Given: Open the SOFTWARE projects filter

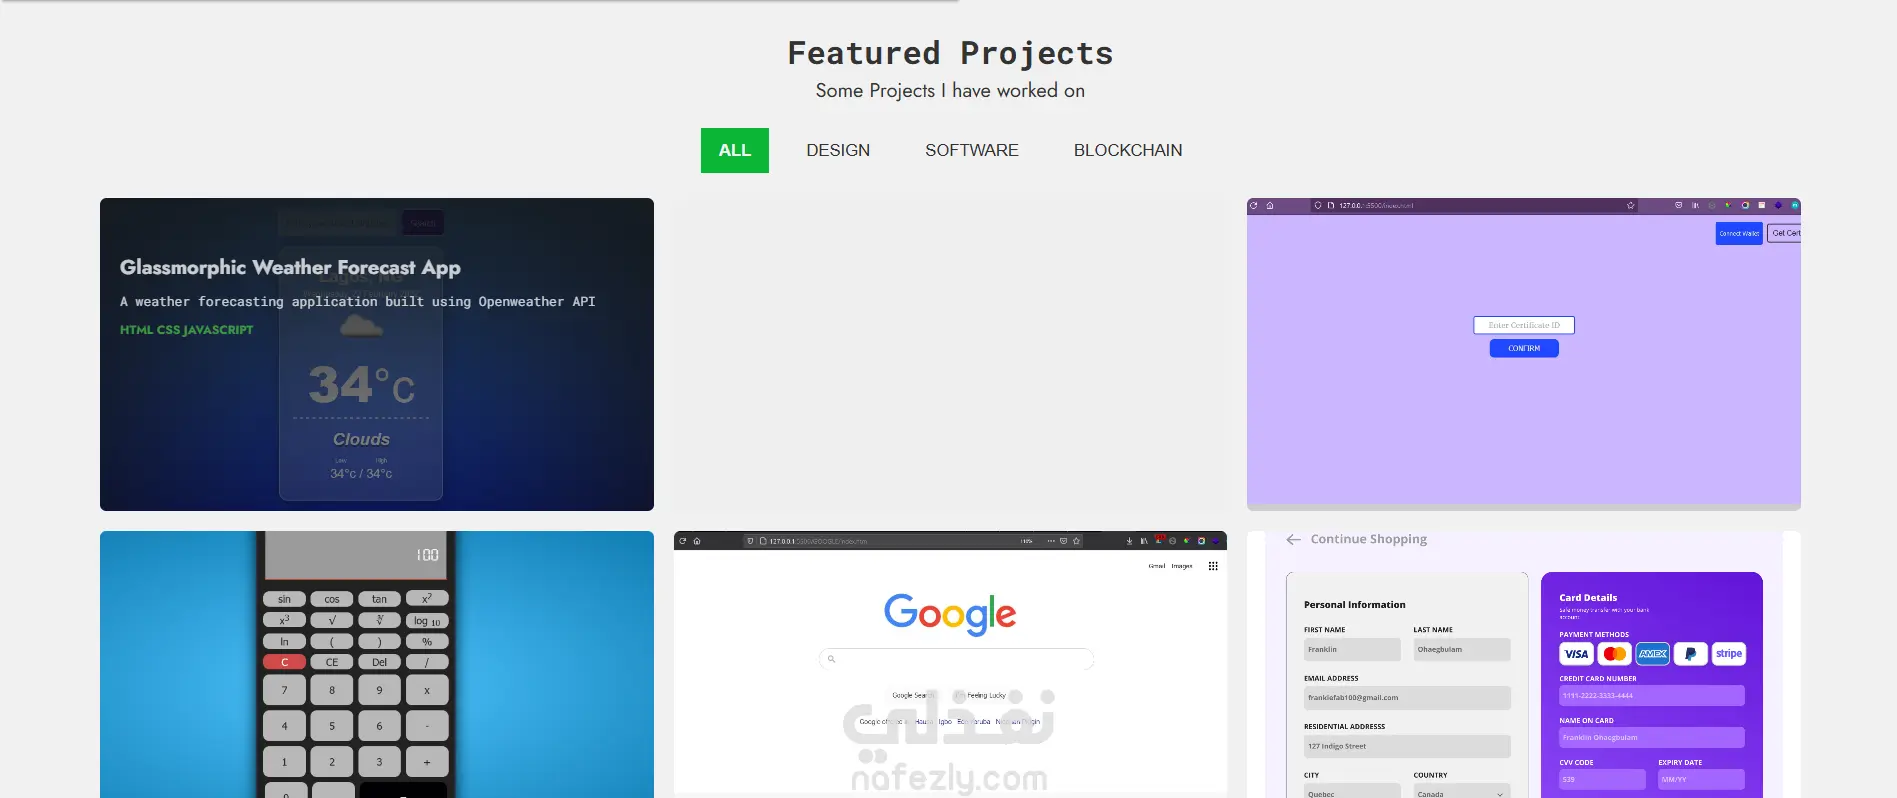Looking at the screenshot, I should [x=971, y=150].
